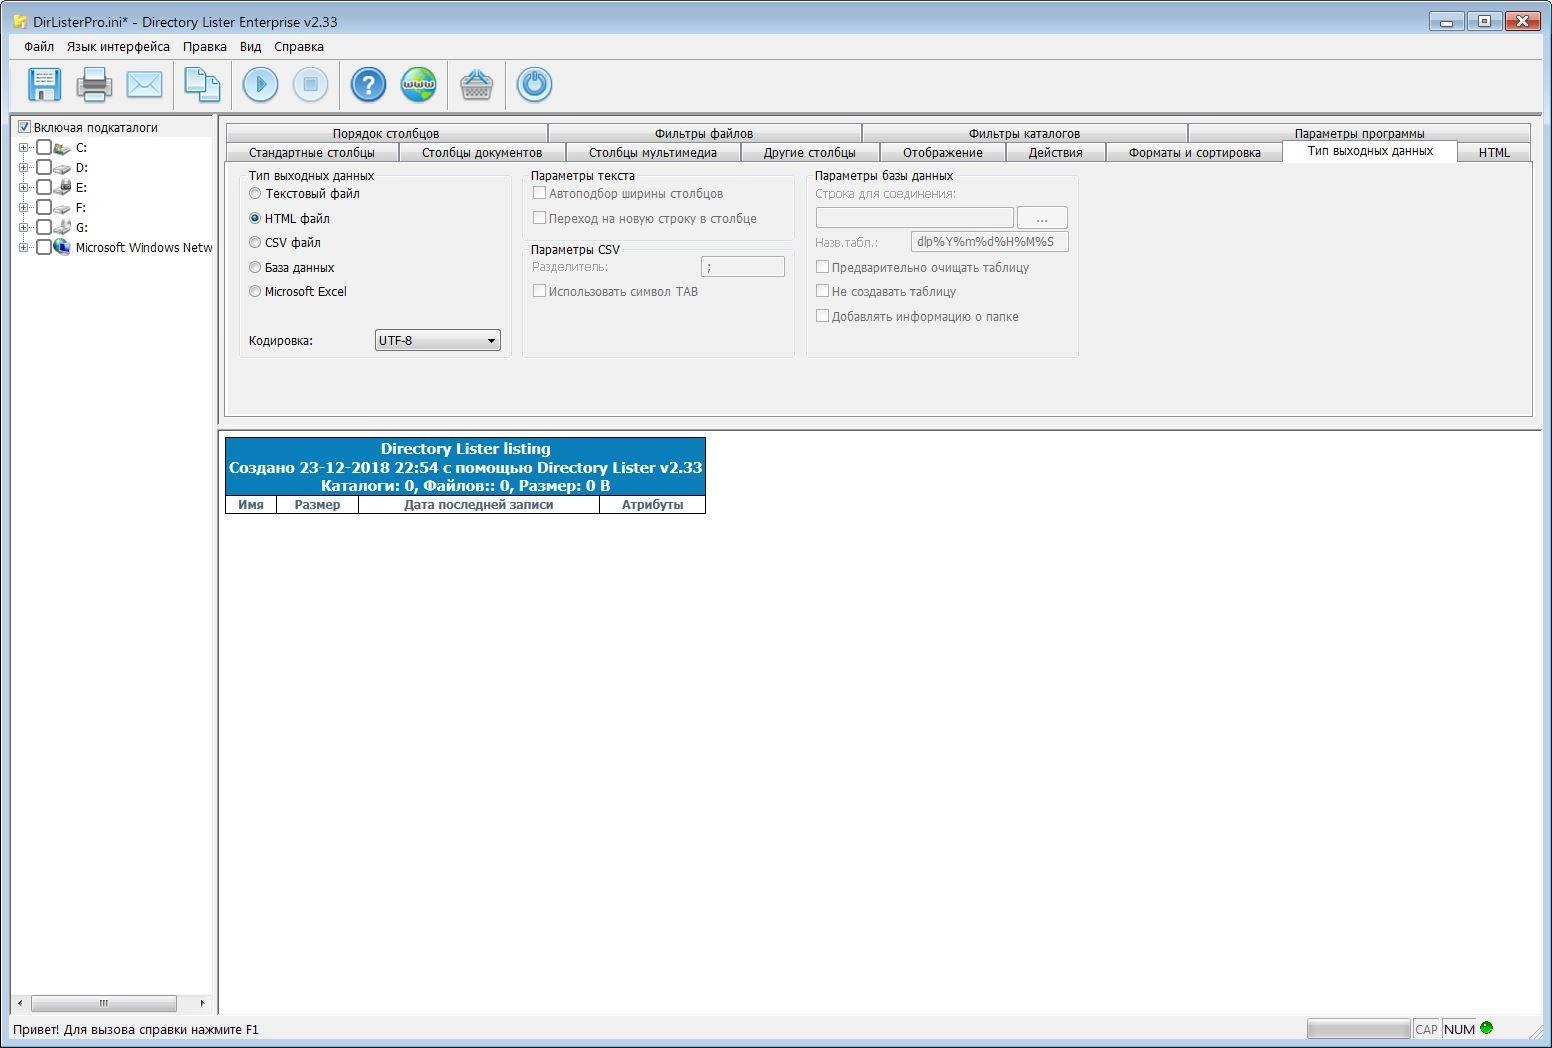Expand Microsoft Windows Network node
This screenshot has height=1048, width=1552.
point(24,247)
